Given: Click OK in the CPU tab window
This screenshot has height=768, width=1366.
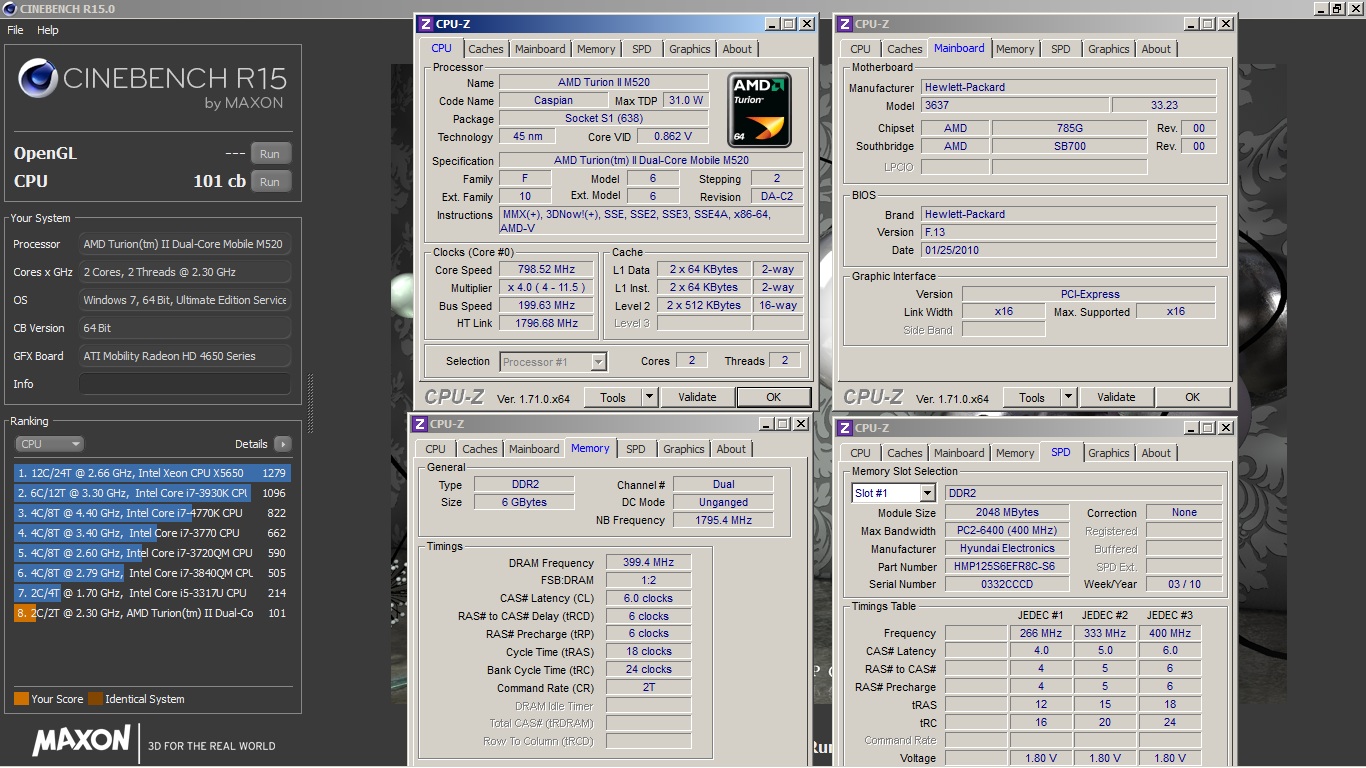Looking at the screenshot, I should click(773, 397).
